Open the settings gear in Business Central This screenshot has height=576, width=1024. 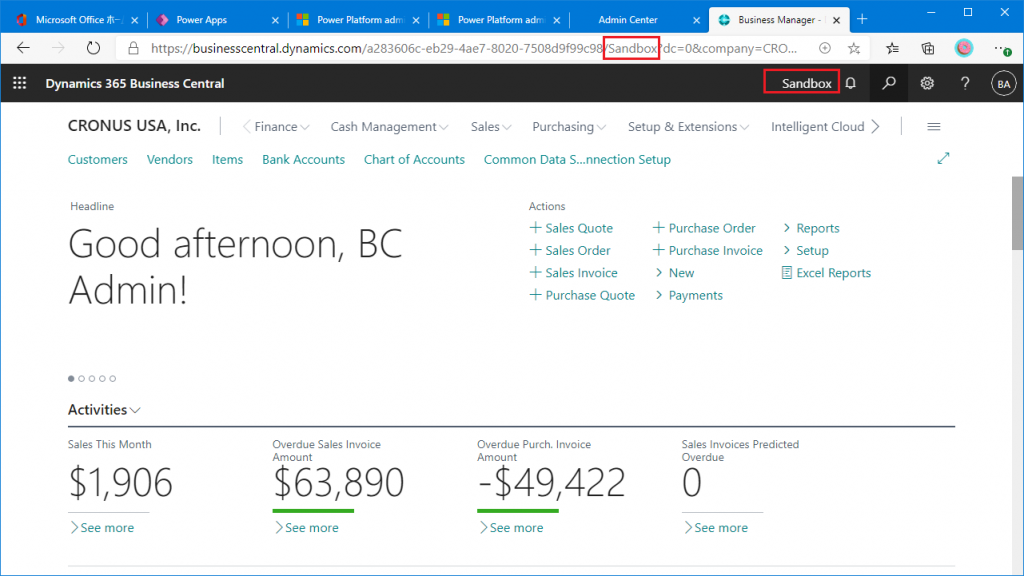click(927, 83)
